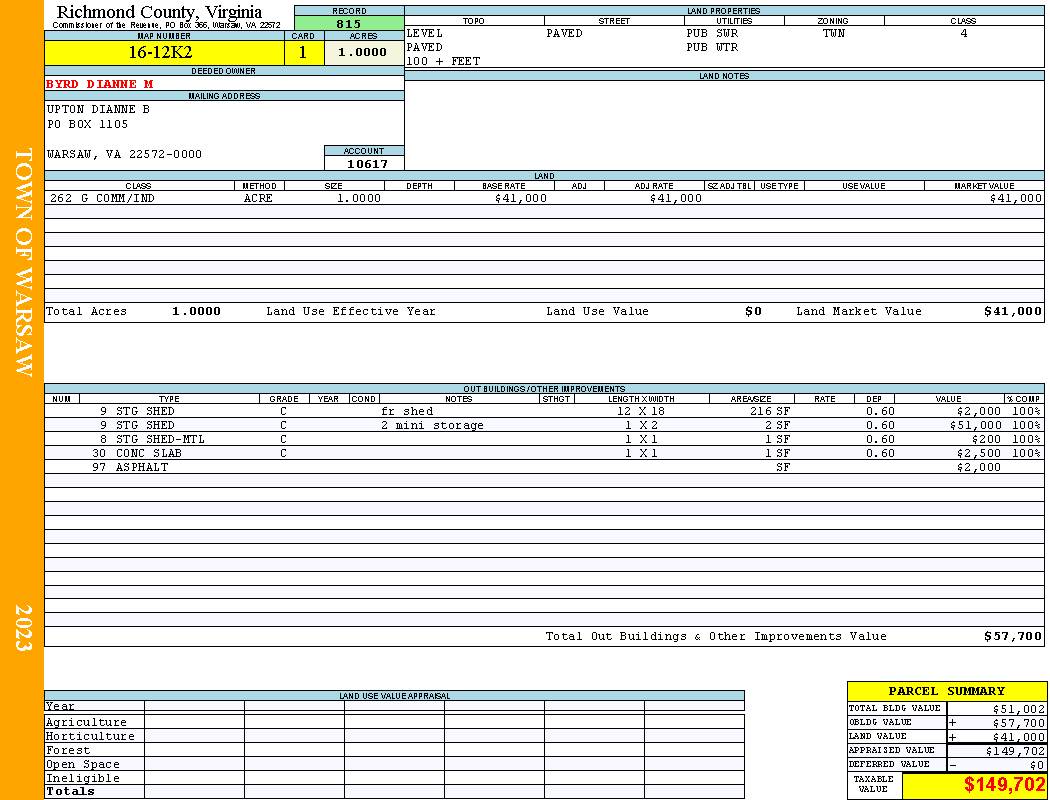1050x800 pixels.
Task: Click utilities value PUB WTR
Action: [712, 48]
